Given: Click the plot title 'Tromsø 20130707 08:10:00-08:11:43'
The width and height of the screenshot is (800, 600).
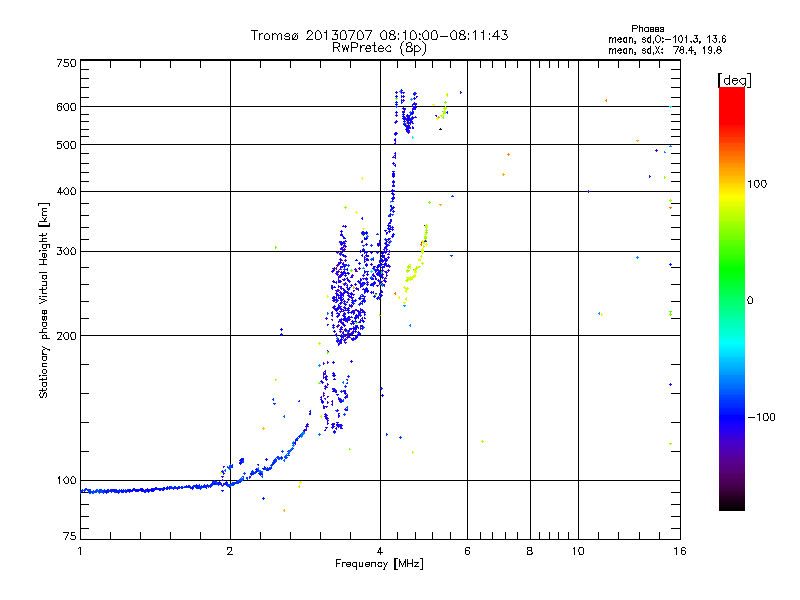Looking at the screenshot, I should [x=379, y=35].
